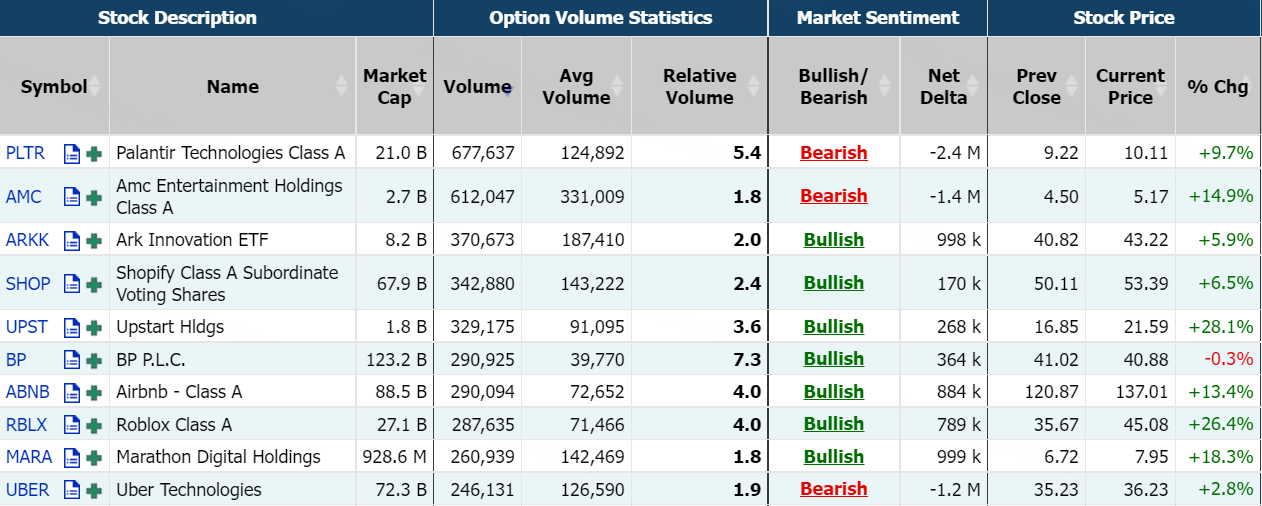Open the MARA symbol link
Image resolution: width=1262 pixels, height=506 pixels.
point(28,457)
